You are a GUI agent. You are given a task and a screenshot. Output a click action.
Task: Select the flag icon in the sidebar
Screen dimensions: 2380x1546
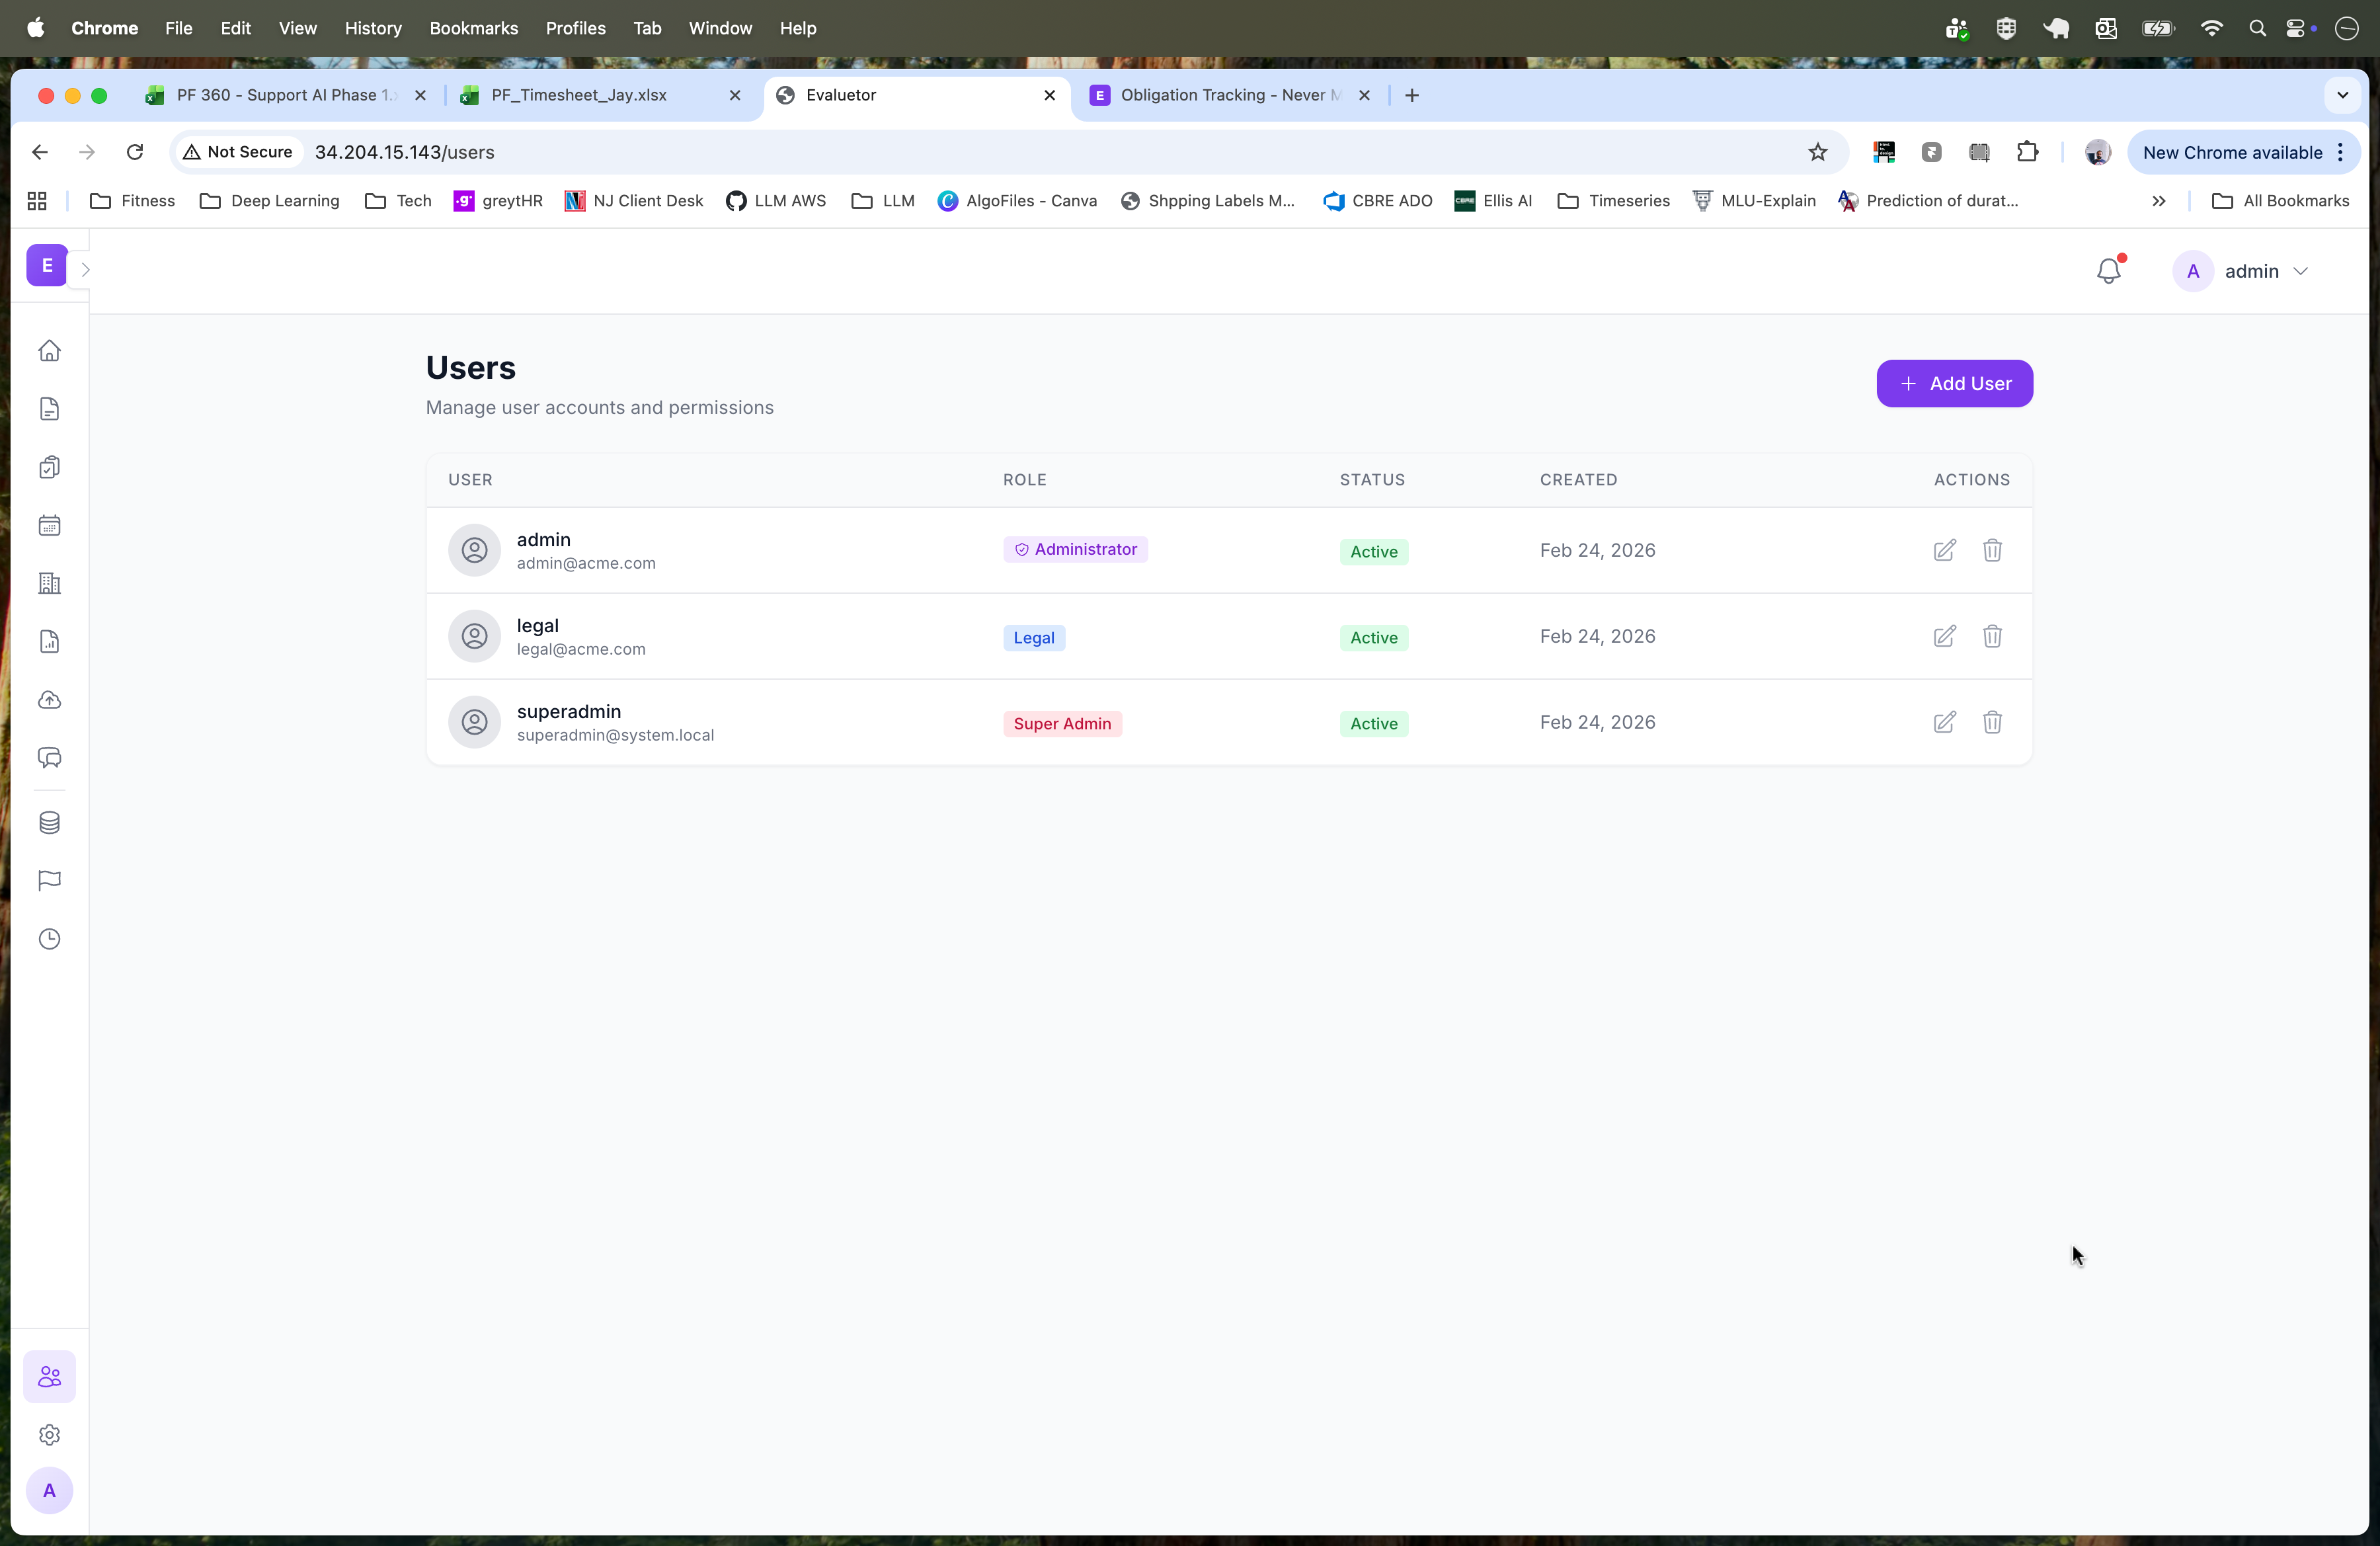[x=50, y=880]
